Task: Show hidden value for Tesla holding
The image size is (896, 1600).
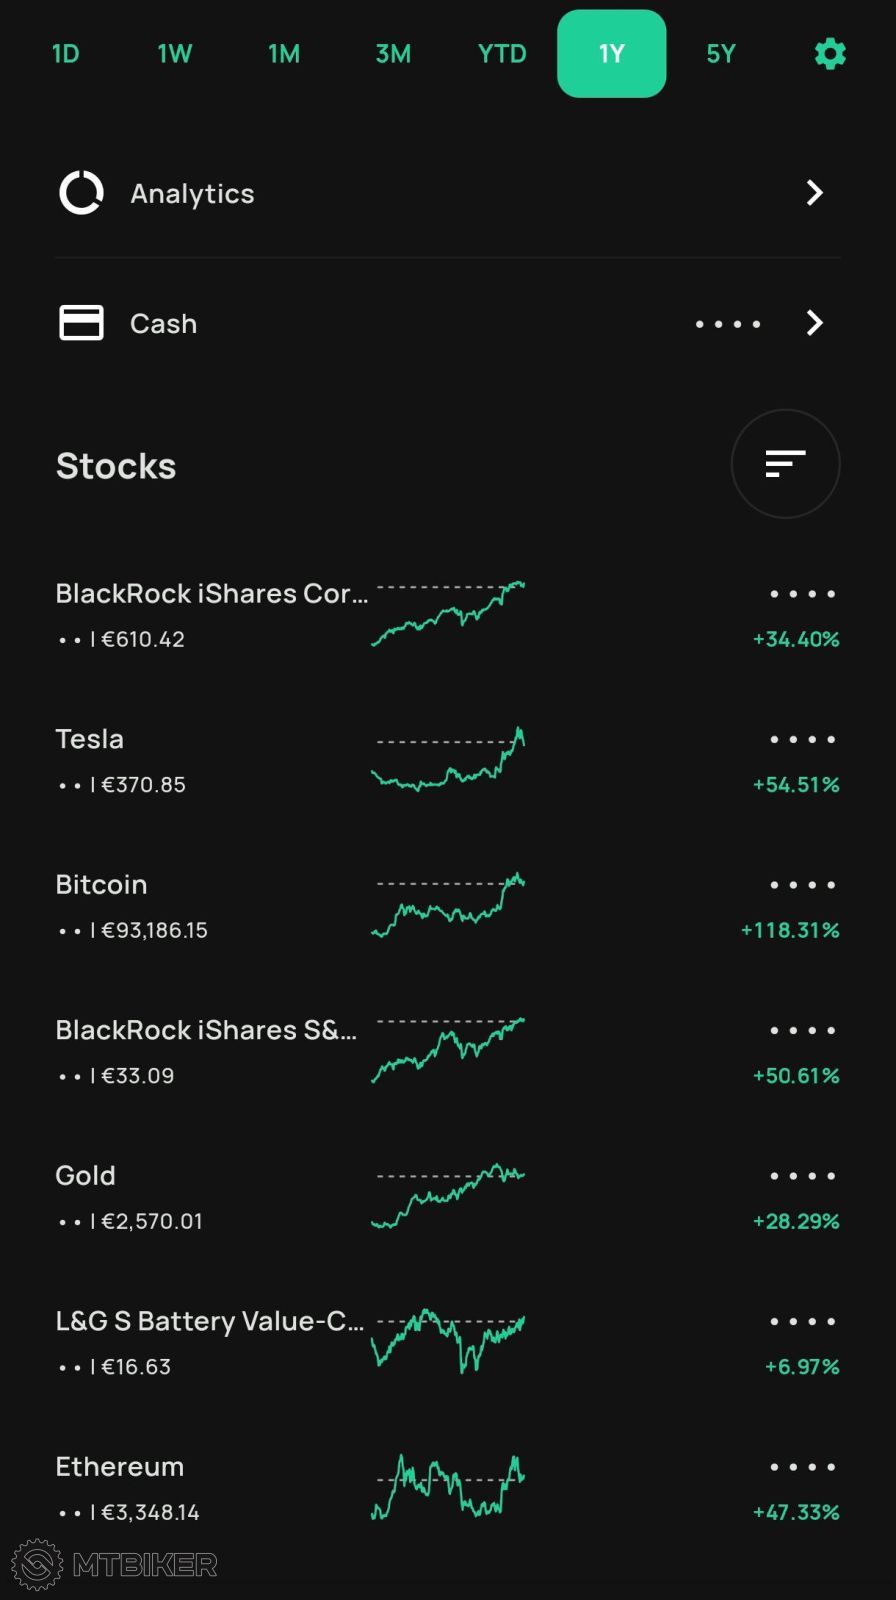Action: point(802,740)
